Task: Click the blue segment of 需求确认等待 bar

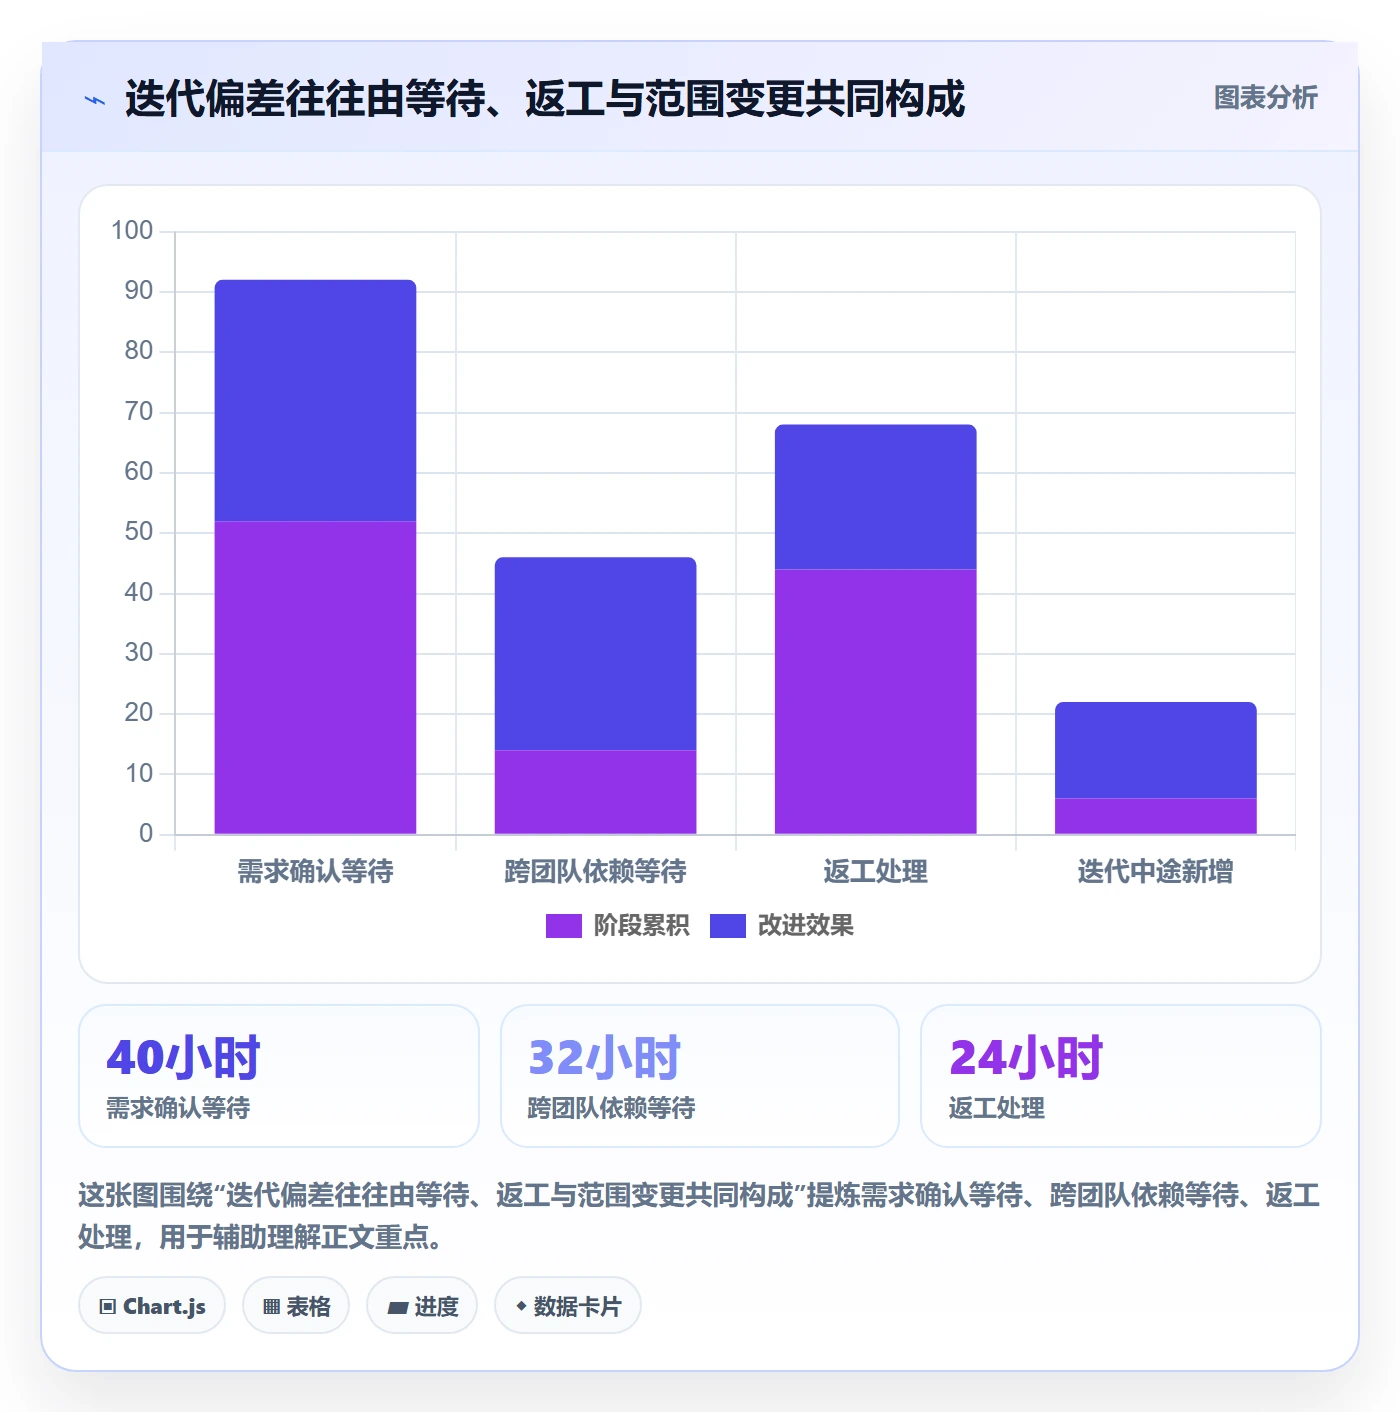Action: click(x=315, y=400)
